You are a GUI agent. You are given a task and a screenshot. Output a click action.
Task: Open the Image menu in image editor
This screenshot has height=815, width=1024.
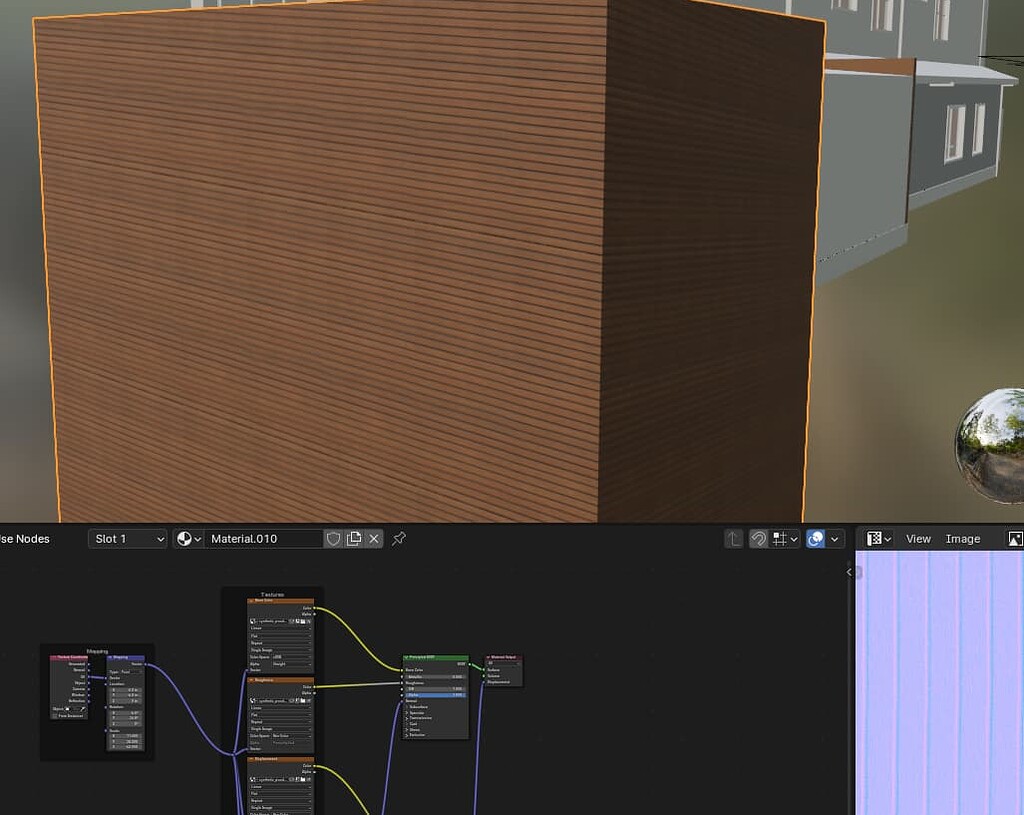tap(963, 539)
